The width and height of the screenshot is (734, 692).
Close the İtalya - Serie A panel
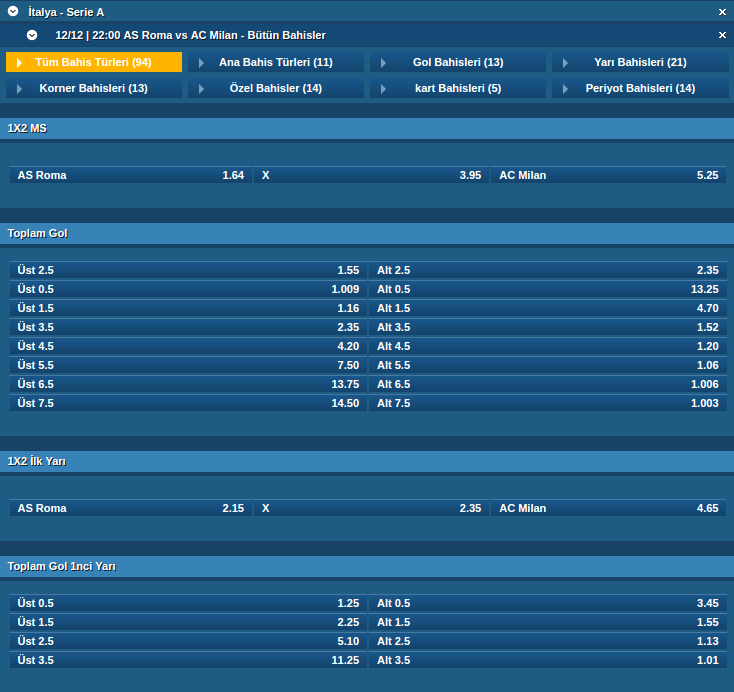[x=722, y=12]
